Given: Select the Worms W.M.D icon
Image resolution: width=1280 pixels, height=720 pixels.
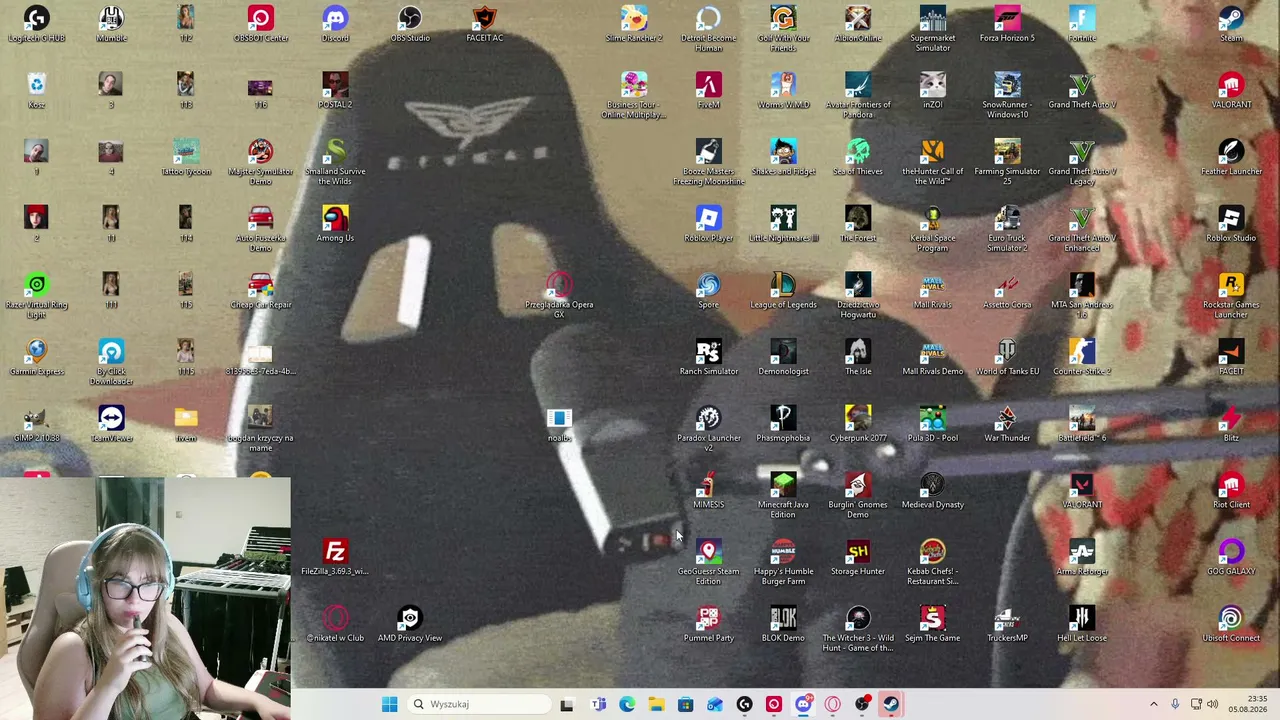Looking at the screenshot, I should coord(783,91).
